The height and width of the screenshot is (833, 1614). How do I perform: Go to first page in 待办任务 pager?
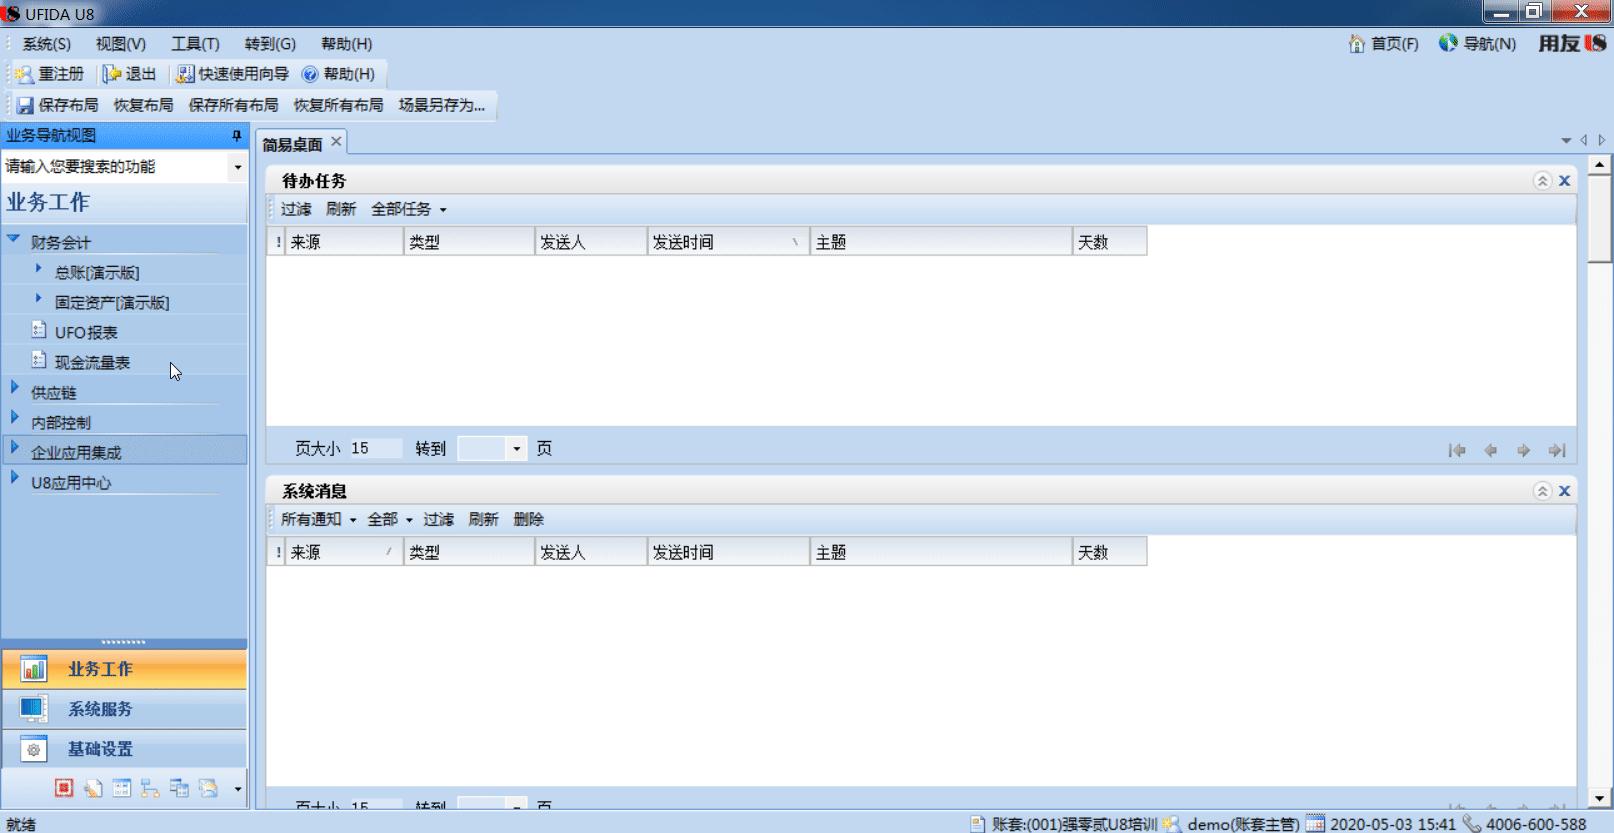(1457, 451)
